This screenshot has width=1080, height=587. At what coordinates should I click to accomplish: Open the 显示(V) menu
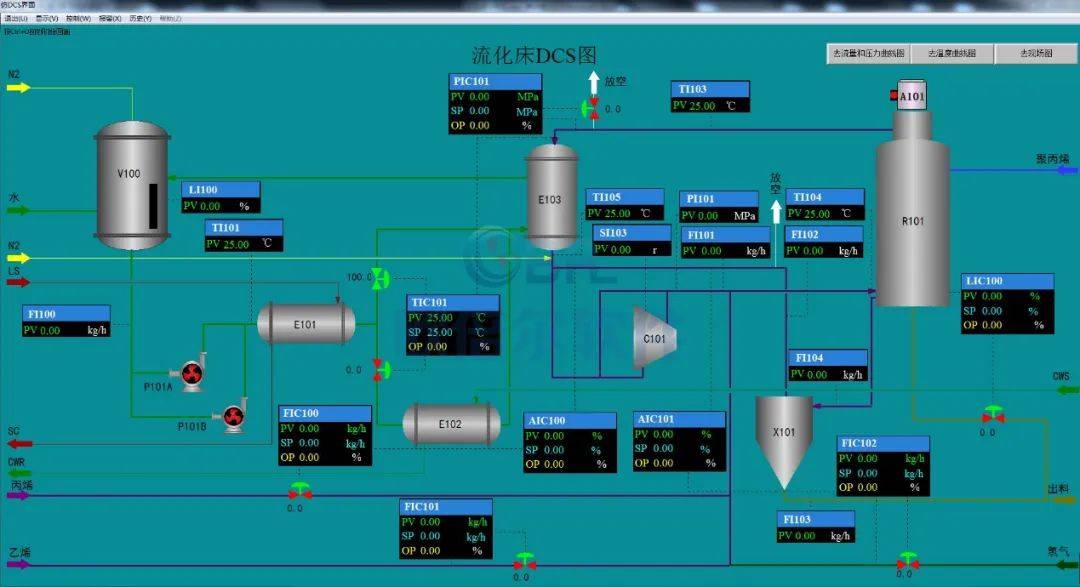pyautogui.click(x=46, y=18)
